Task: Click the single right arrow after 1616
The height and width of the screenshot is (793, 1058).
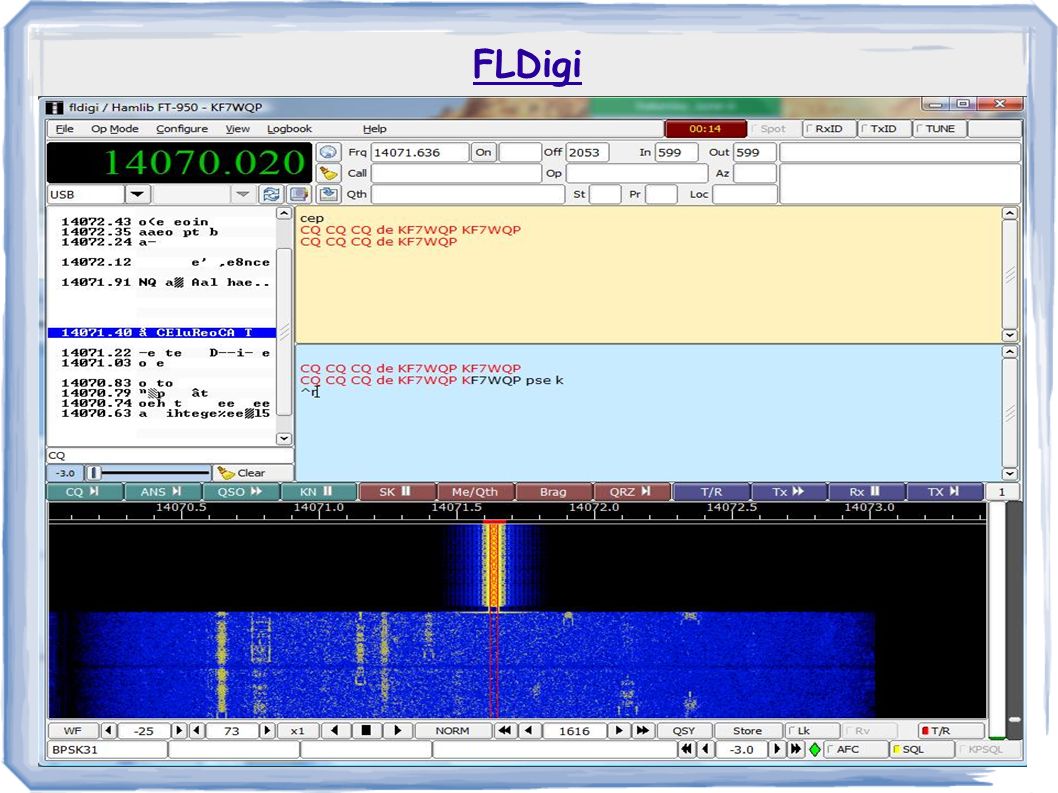Action: pos(619,730)
